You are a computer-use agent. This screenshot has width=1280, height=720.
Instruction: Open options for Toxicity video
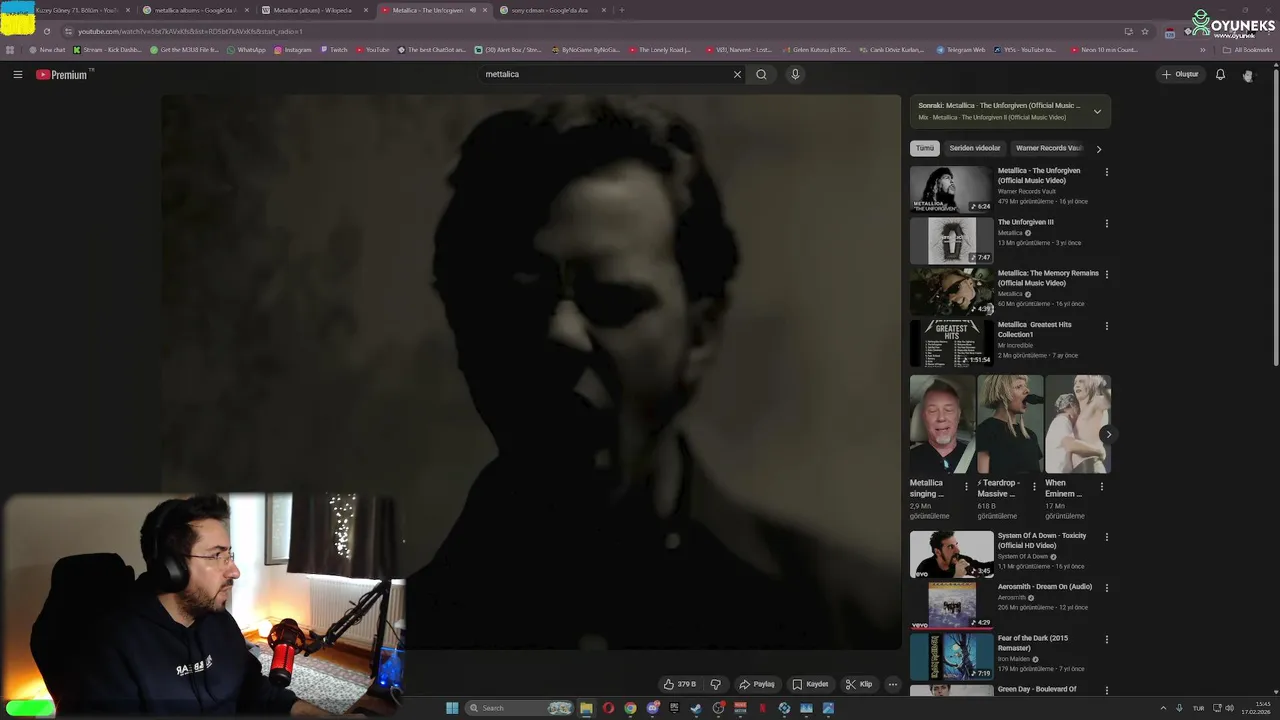(1106, 537)
